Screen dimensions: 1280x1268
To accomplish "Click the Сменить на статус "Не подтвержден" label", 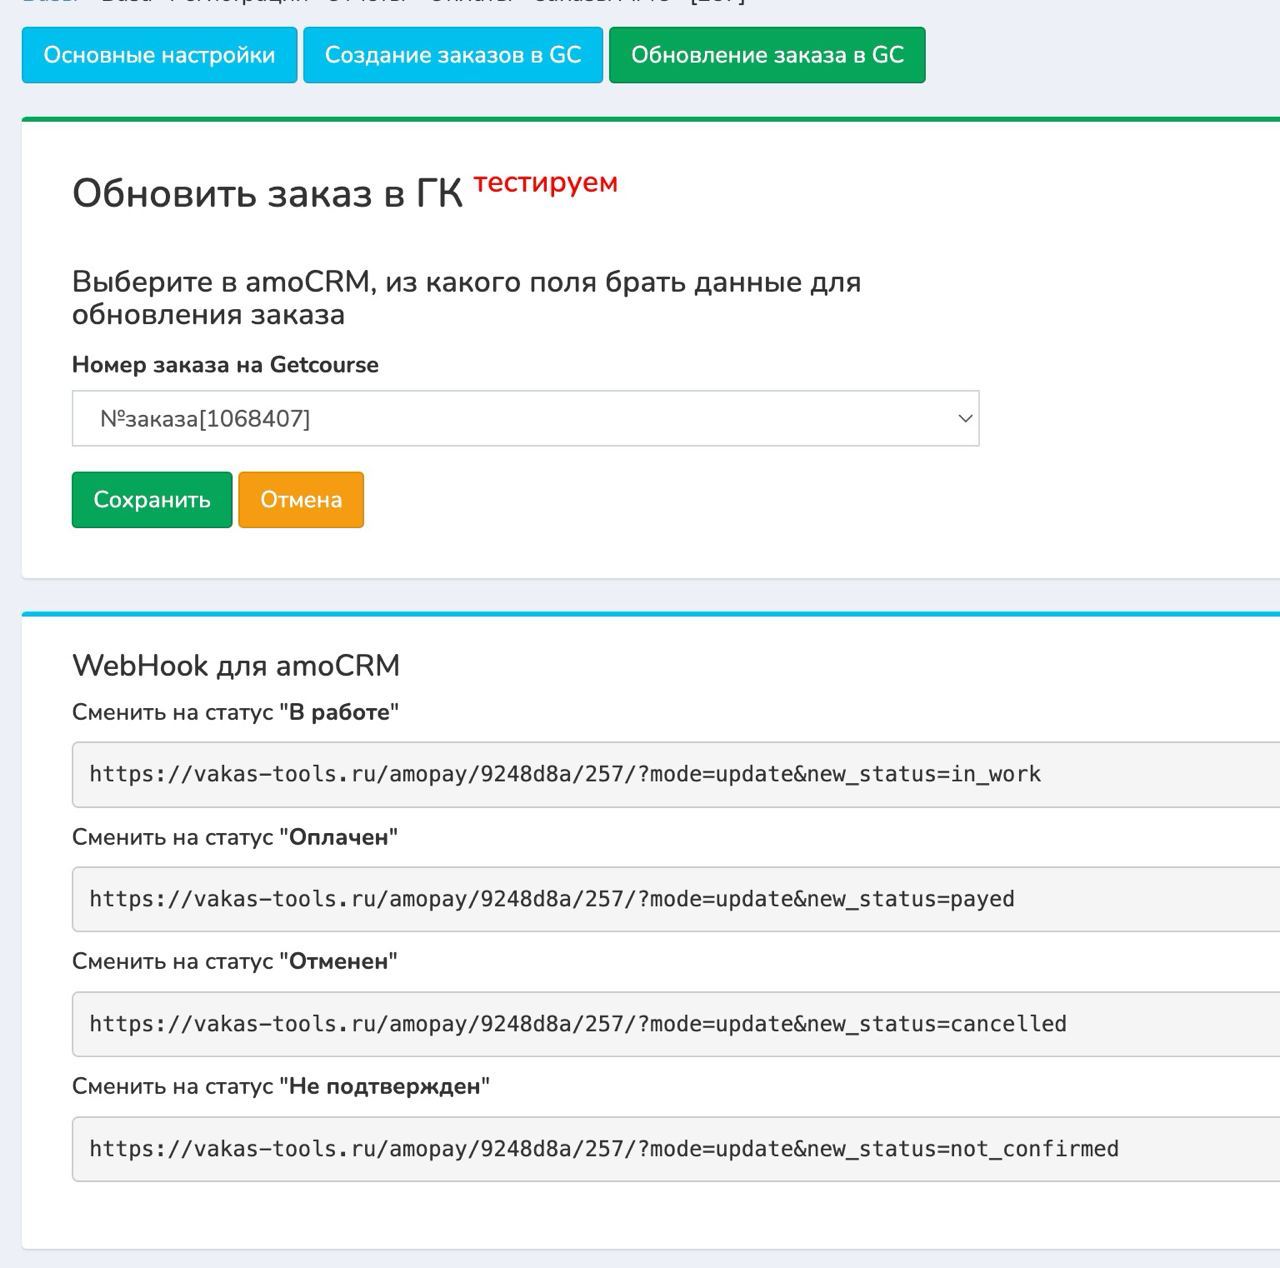I will [281, 1087].
